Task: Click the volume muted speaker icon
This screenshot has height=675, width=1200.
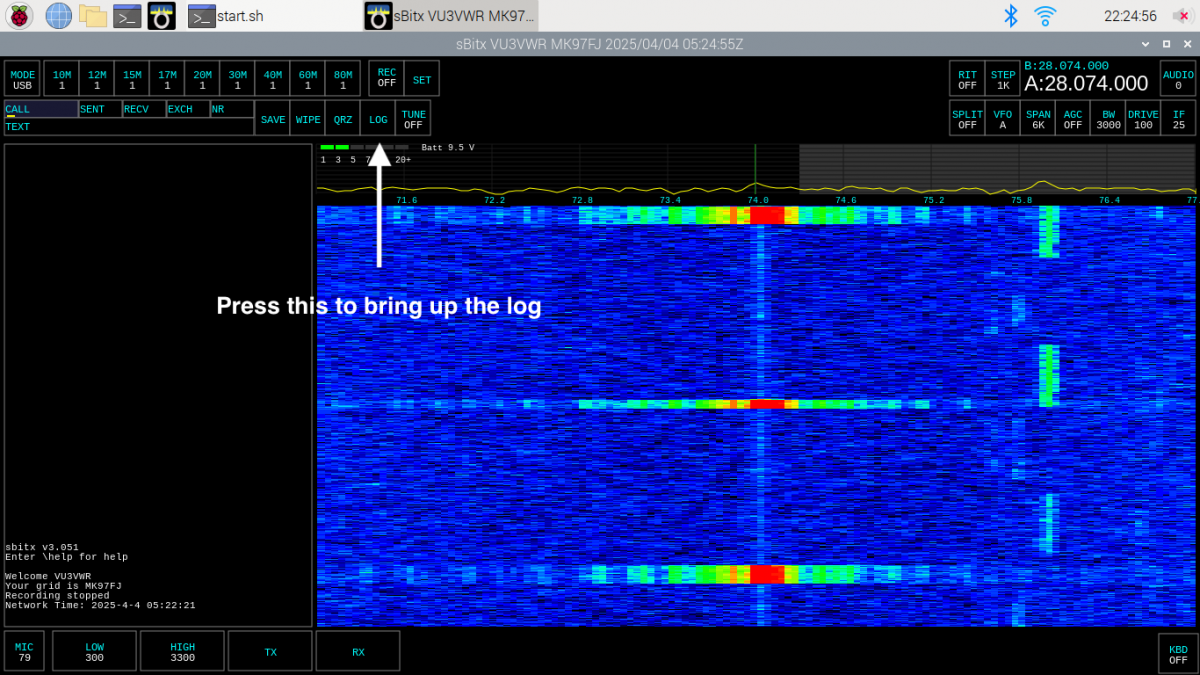Action: click(x=1181, y=16)
